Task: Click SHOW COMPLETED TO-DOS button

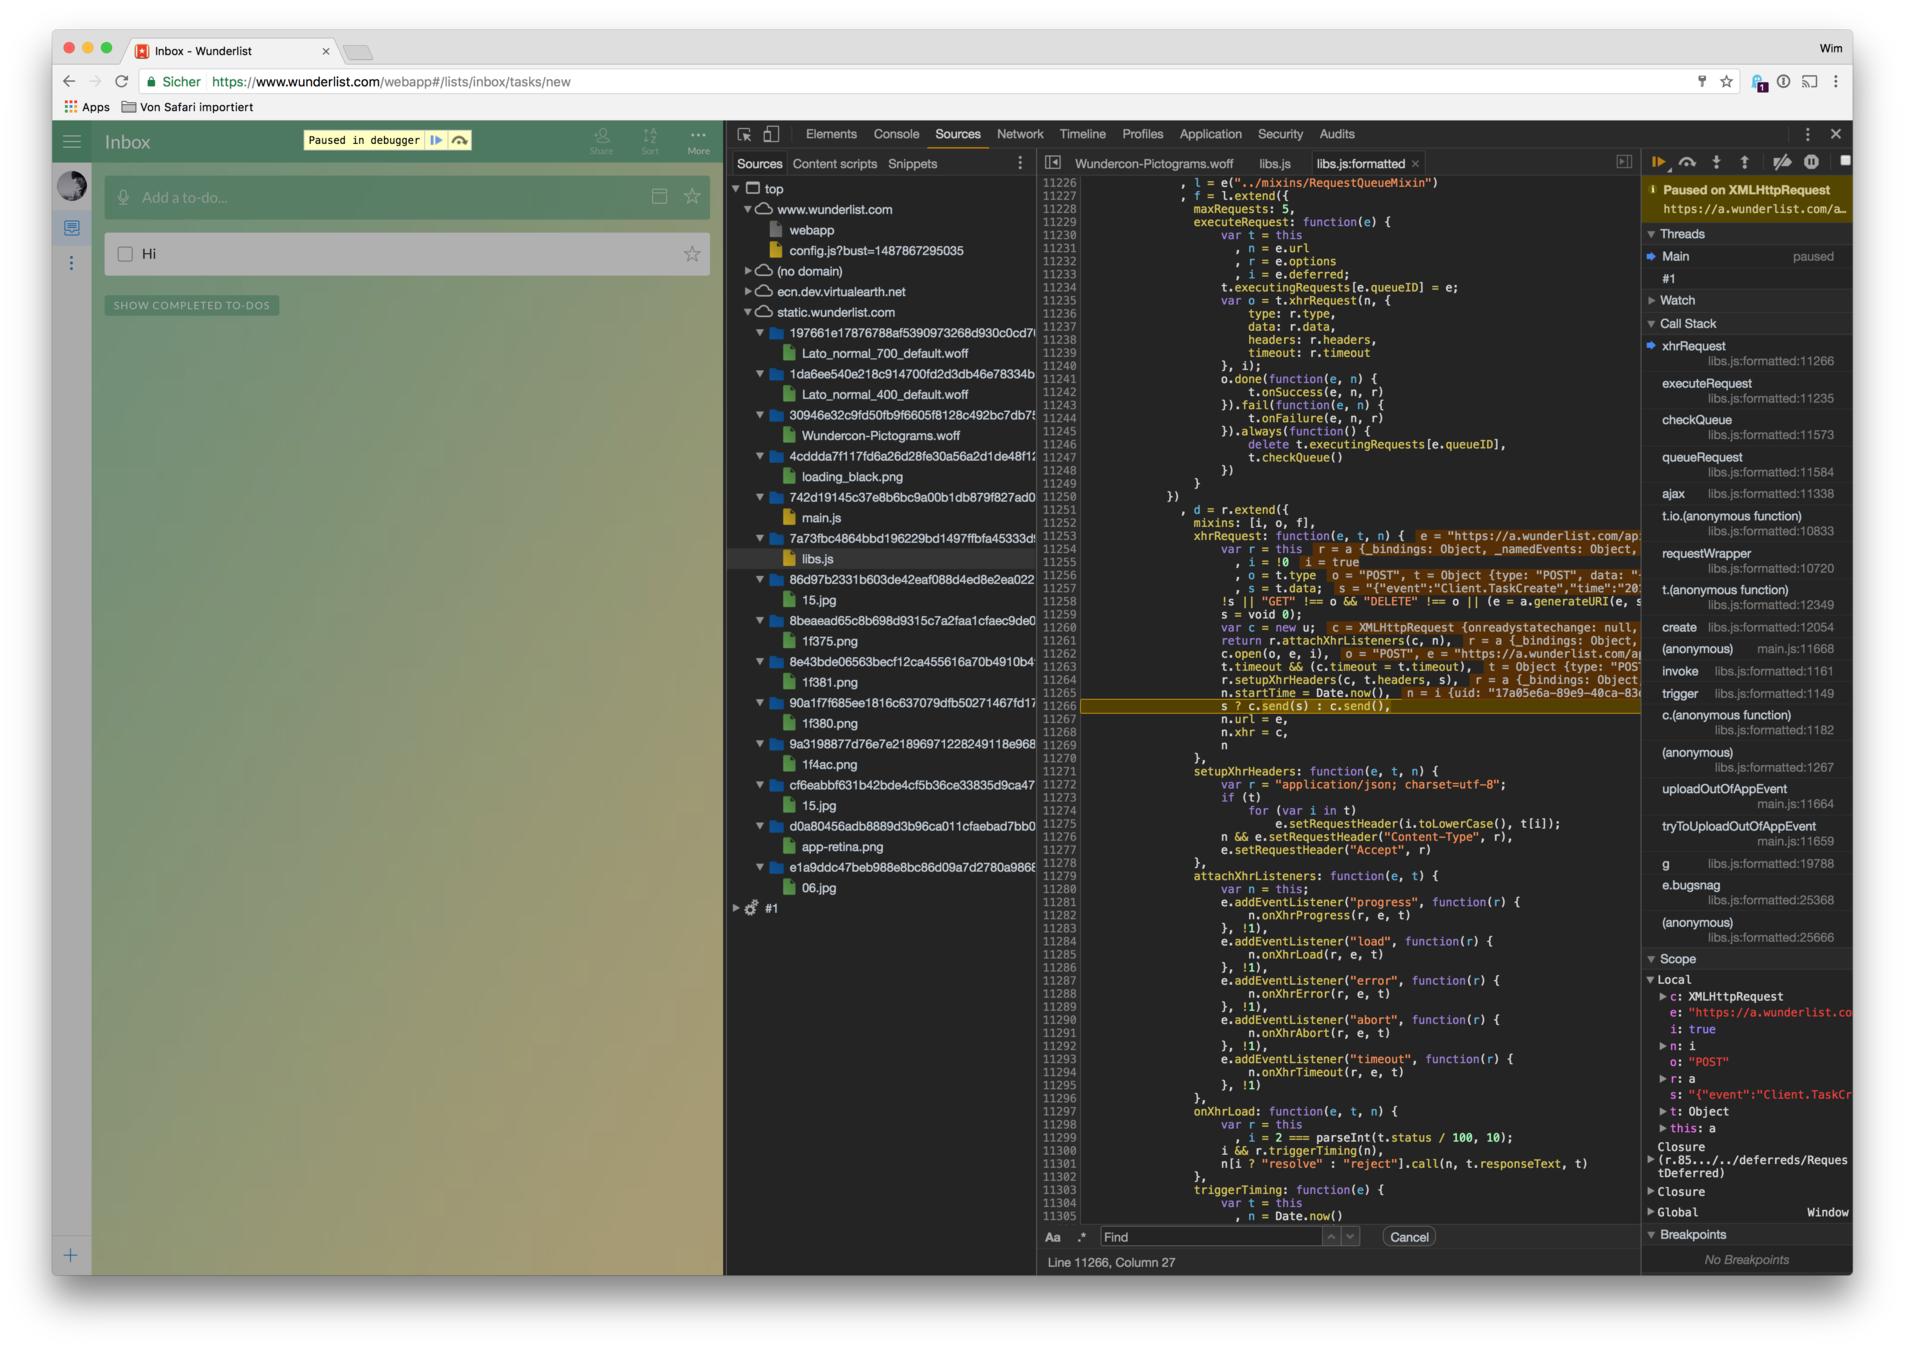Action: tap(191, 305)
